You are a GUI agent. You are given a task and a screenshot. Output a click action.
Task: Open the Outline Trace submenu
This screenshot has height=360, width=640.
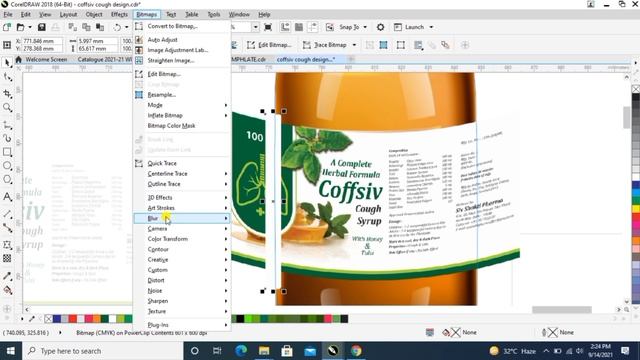click(182, 184)
